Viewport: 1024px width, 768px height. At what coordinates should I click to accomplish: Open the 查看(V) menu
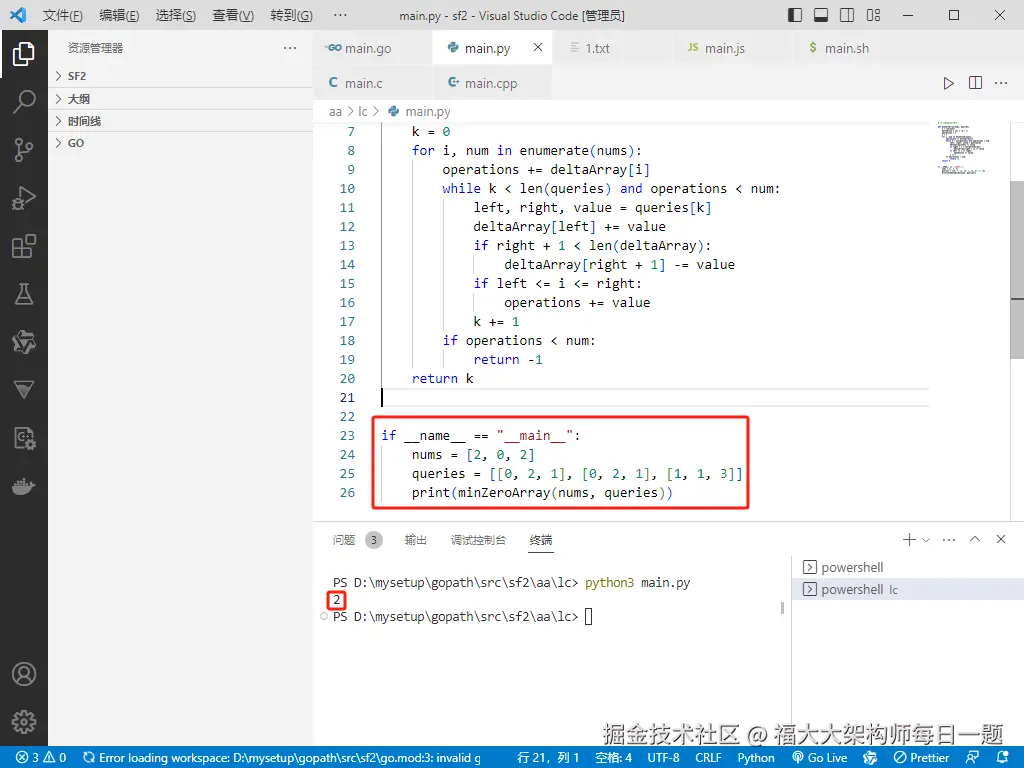(x=233, y=15)
